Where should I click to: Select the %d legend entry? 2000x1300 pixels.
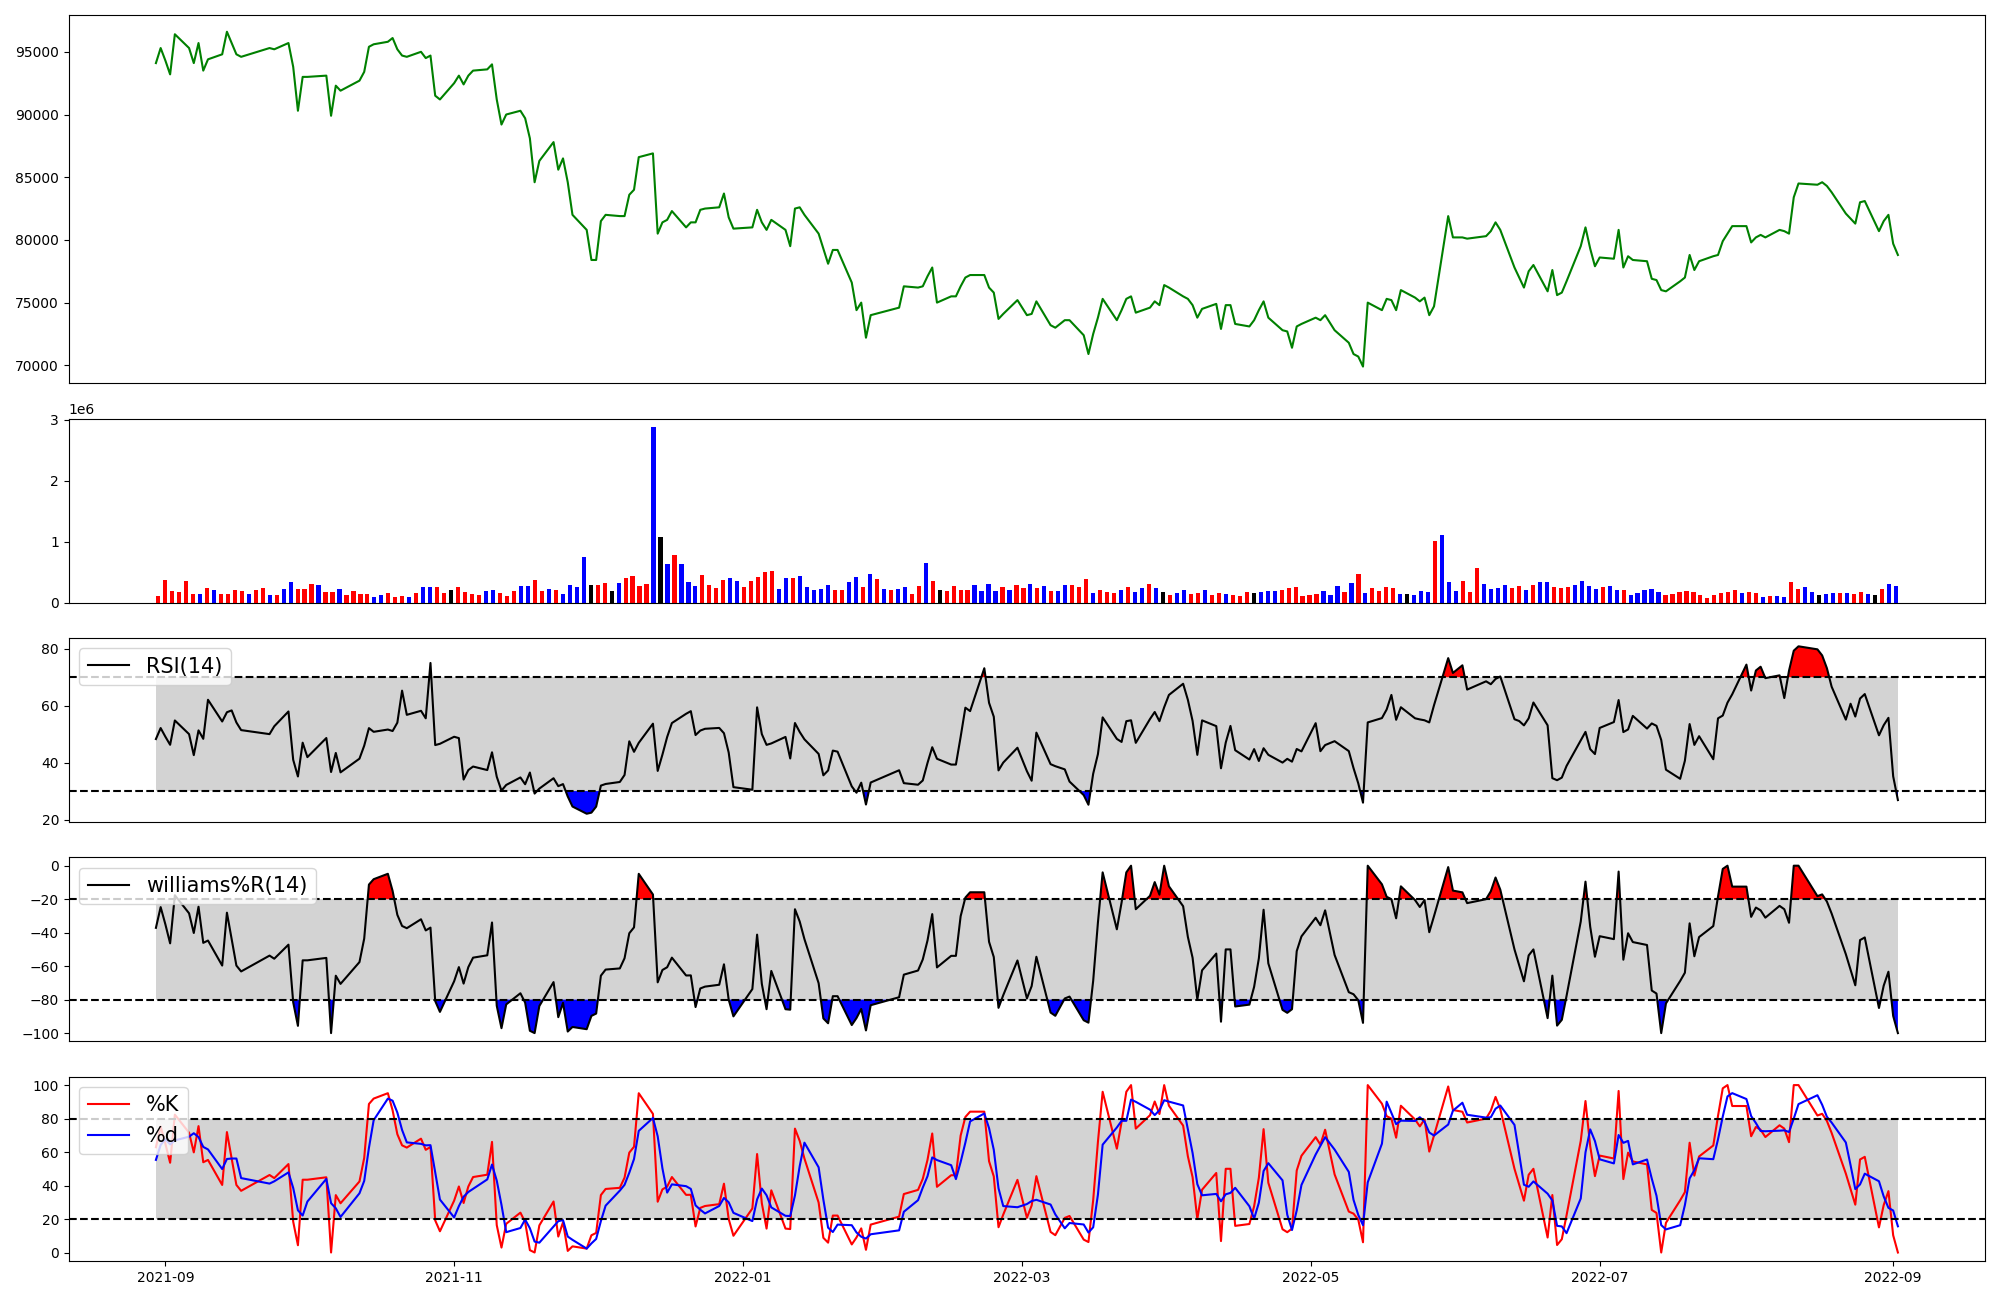point(162,1135)
